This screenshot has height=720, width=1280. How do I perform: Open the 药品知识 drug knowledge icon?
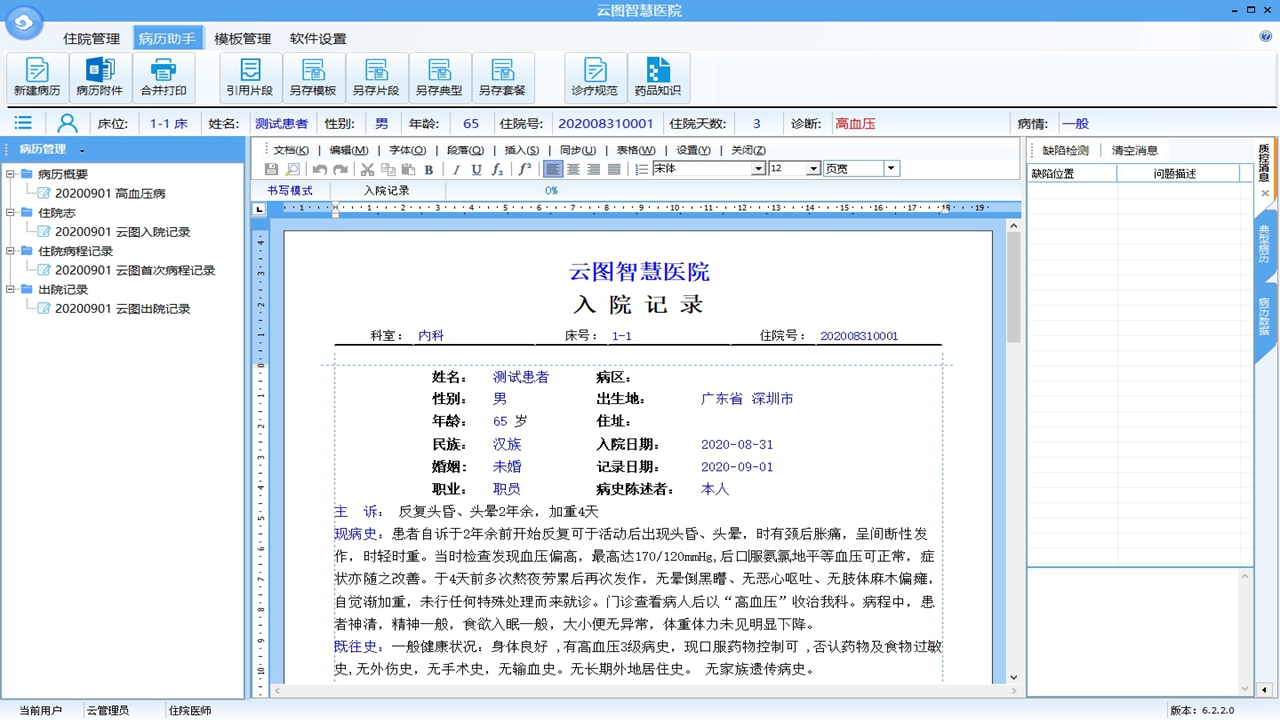point(657,76)
